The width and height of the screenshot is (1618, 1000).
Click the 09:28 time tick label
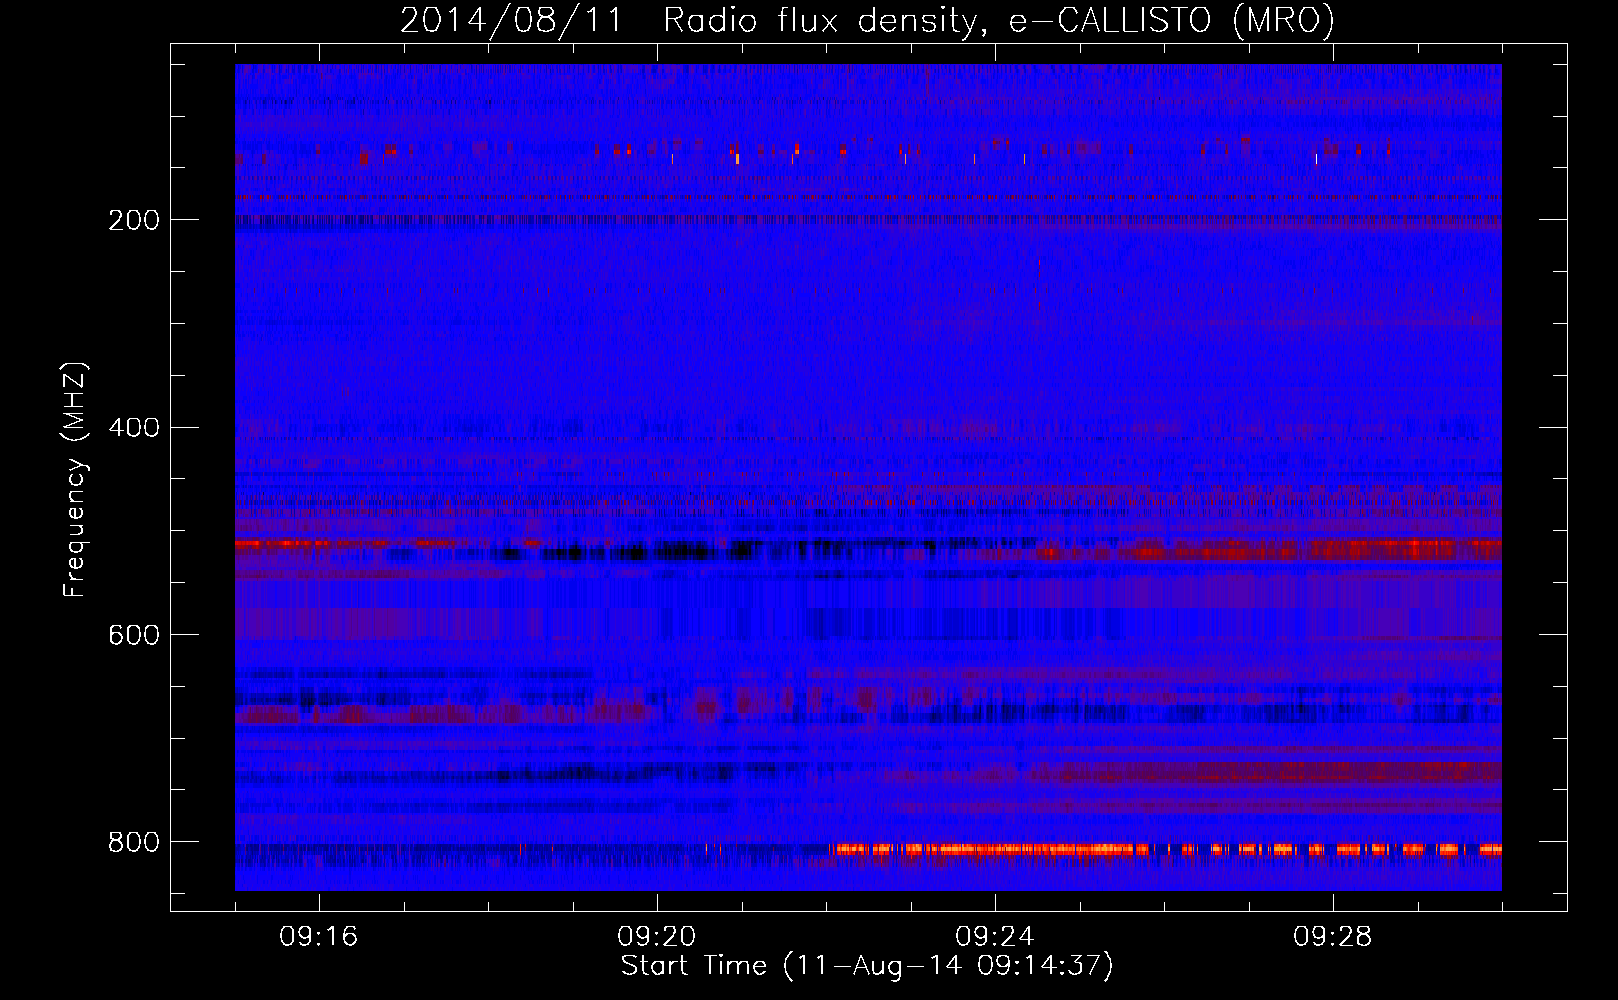[1333, 937]
